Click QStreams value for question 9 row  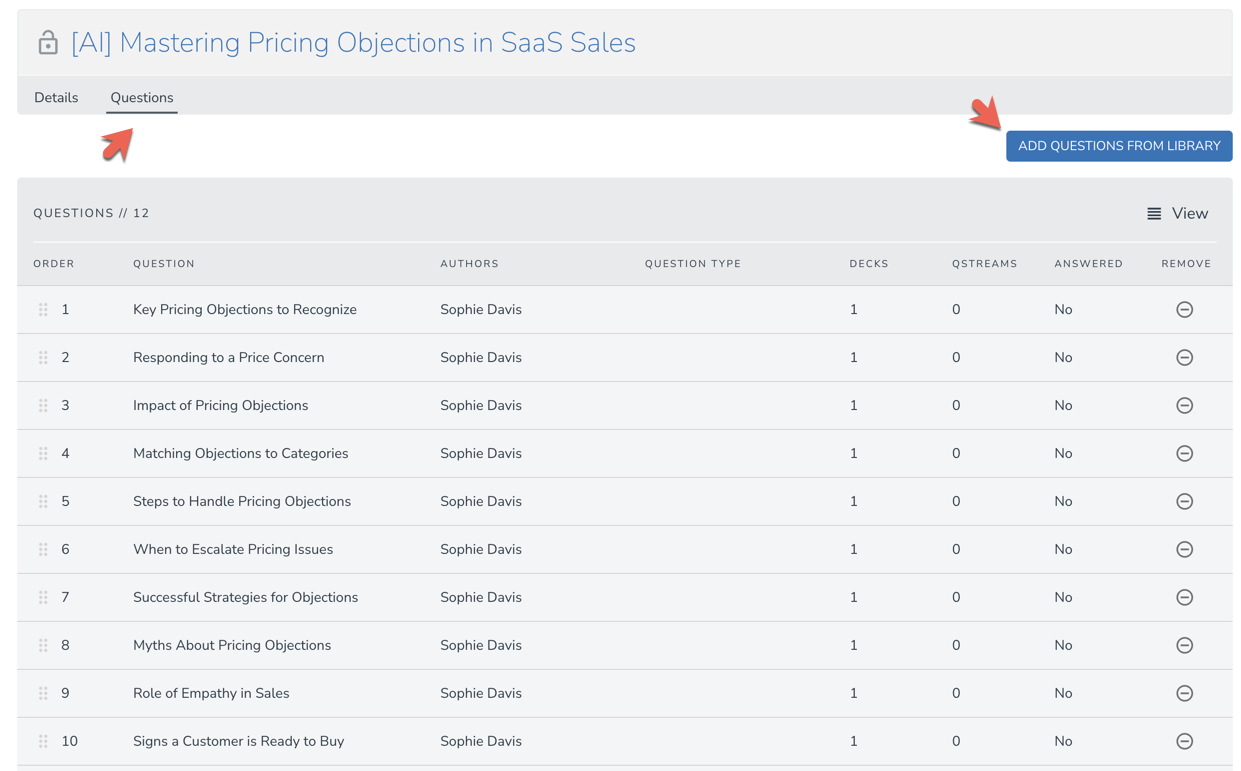(x=956, y=694)
